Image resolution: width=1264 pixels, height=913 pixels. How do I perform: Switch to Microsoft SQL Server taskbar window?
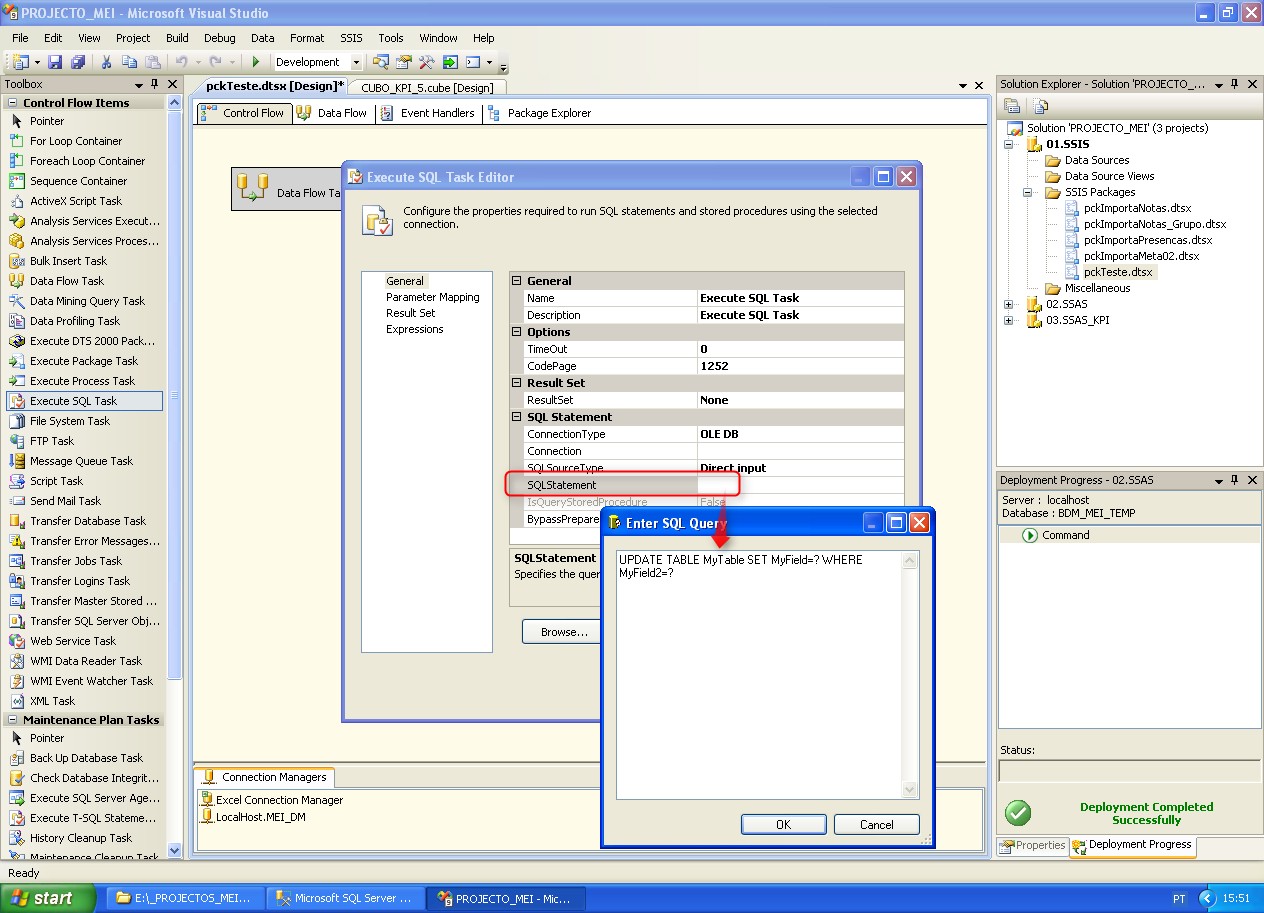point(346,898)
